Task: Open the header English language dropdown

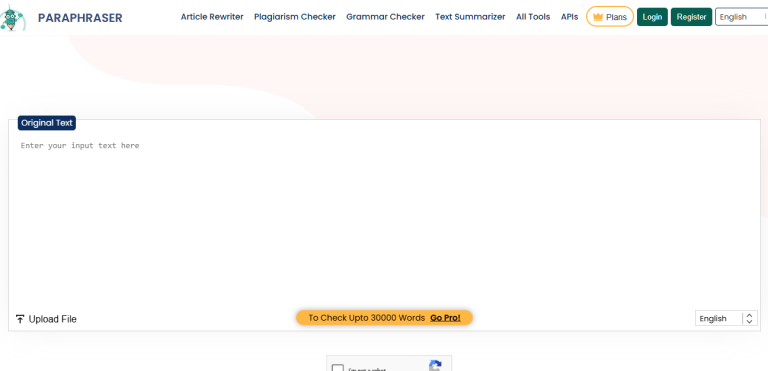Action: click(742, 17)
